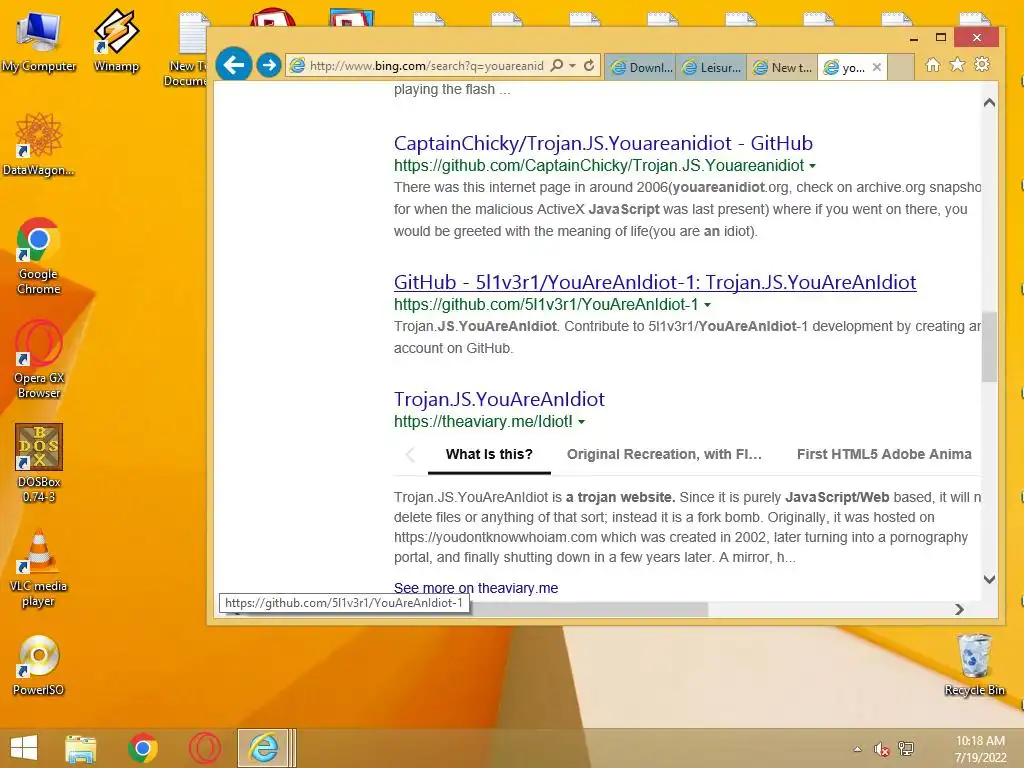Select the New Text Document desktop icon
1024x768 pixels.
(x=185, y=49)
